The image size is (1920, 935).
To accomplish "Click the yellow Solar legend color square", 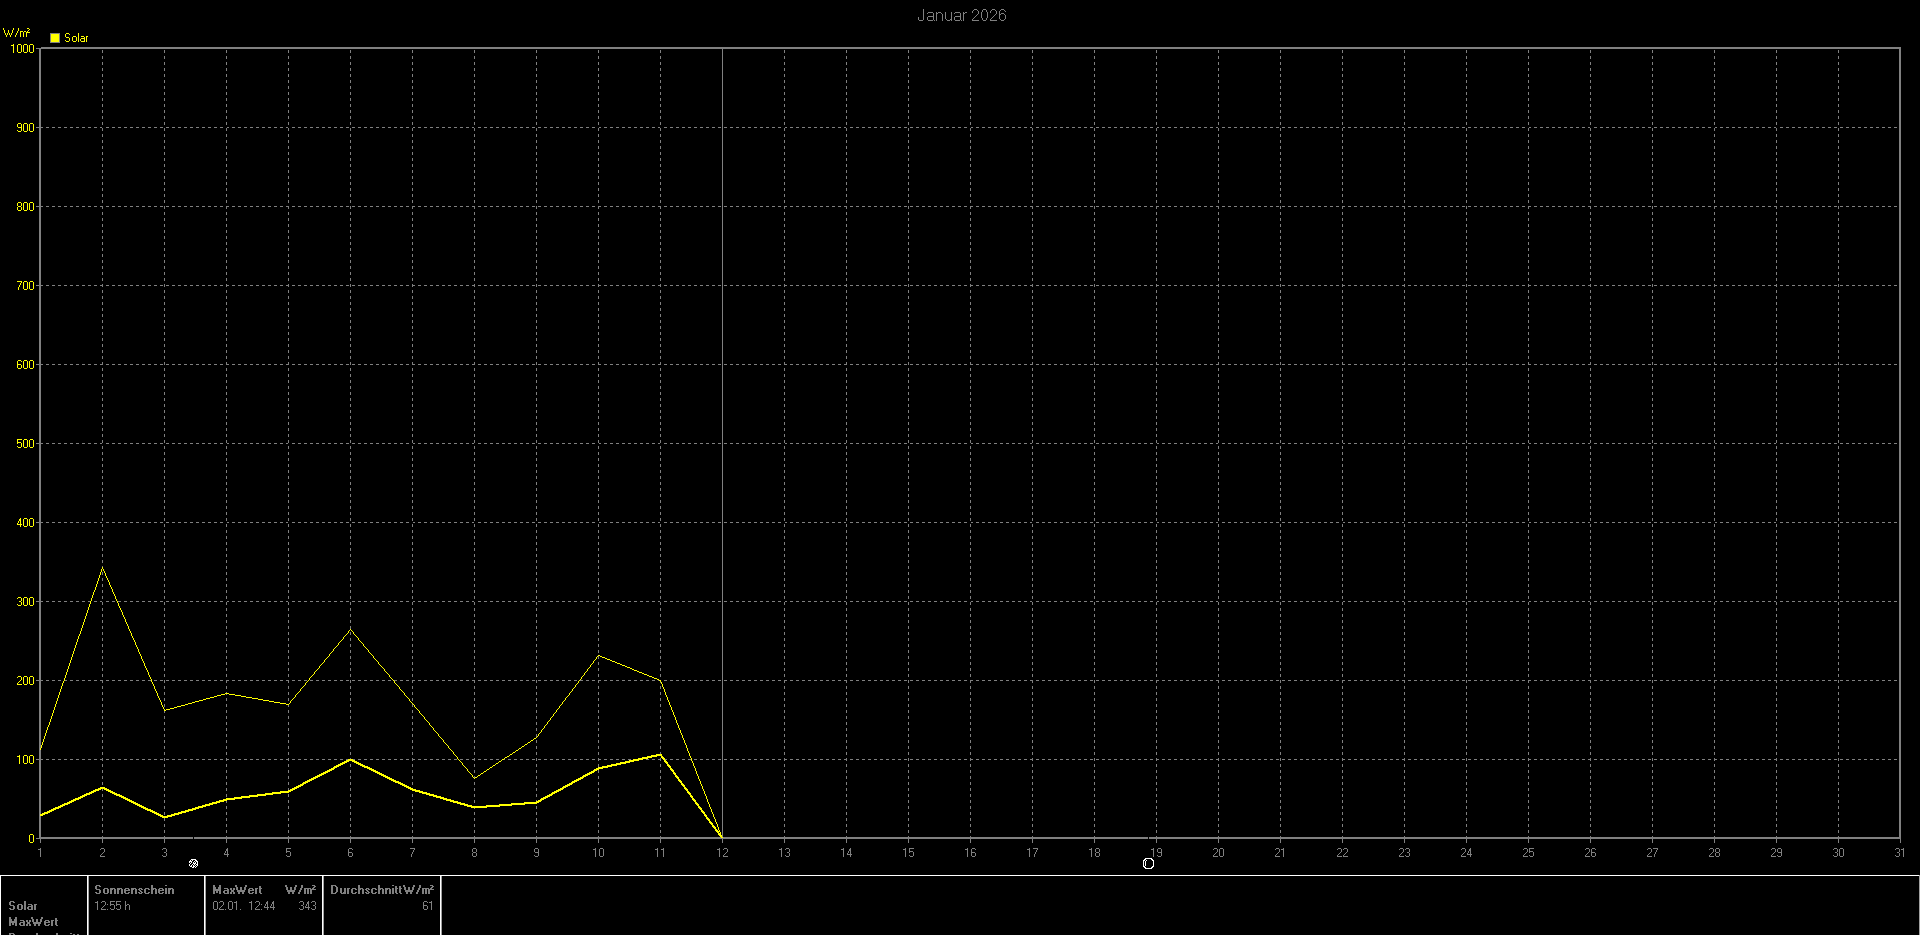I will 55,38.
